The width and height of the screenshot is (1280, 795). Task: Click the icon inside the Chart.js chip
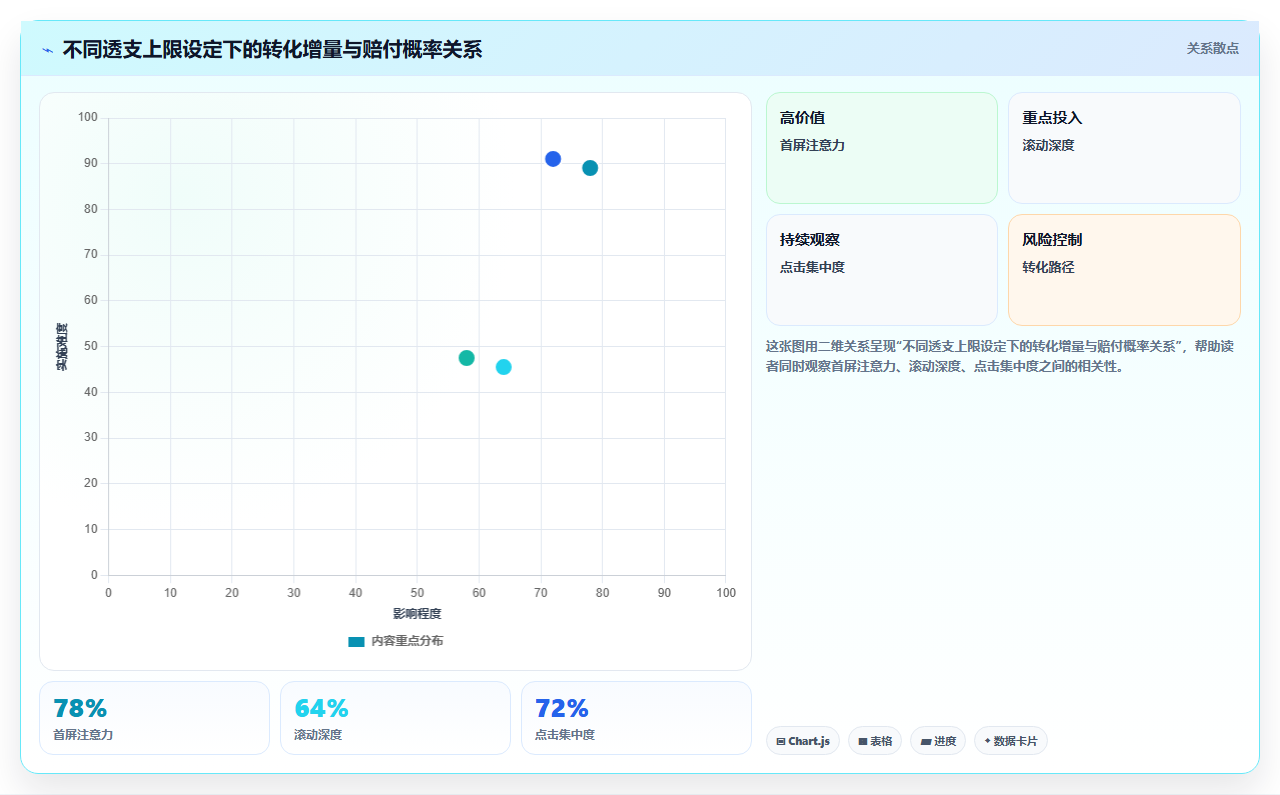coord(781,742)
